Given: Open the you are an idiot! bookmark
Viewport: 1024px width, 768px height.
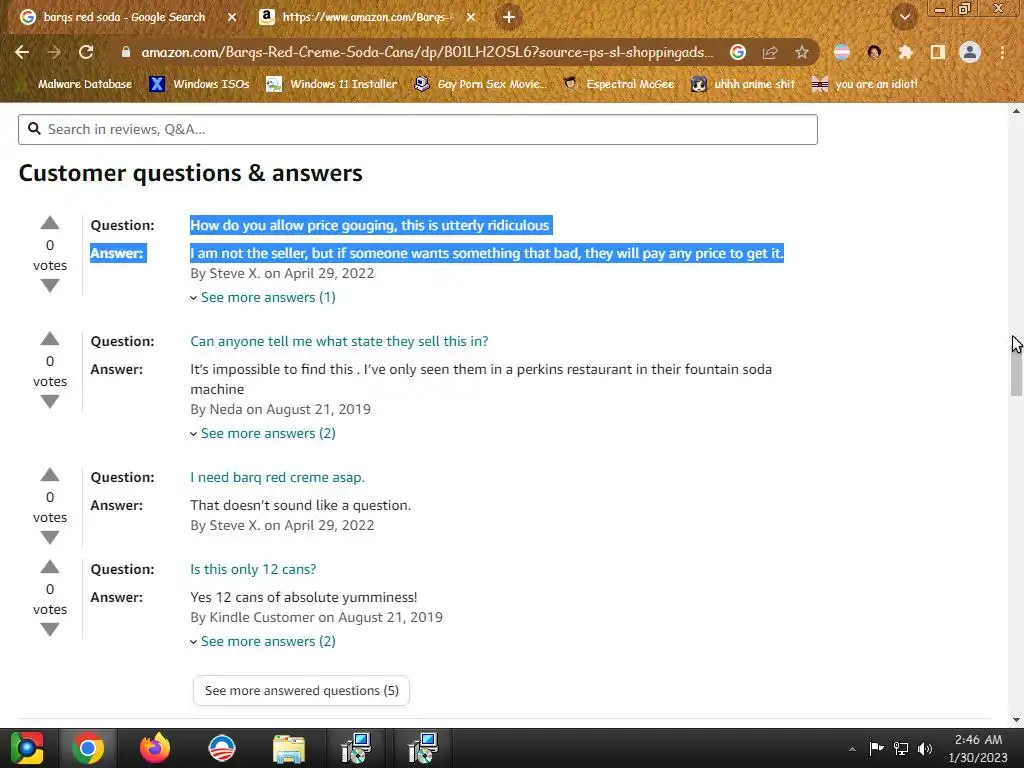Looking at the screenshot, I should pyautogui.click(x=864, y=84).
